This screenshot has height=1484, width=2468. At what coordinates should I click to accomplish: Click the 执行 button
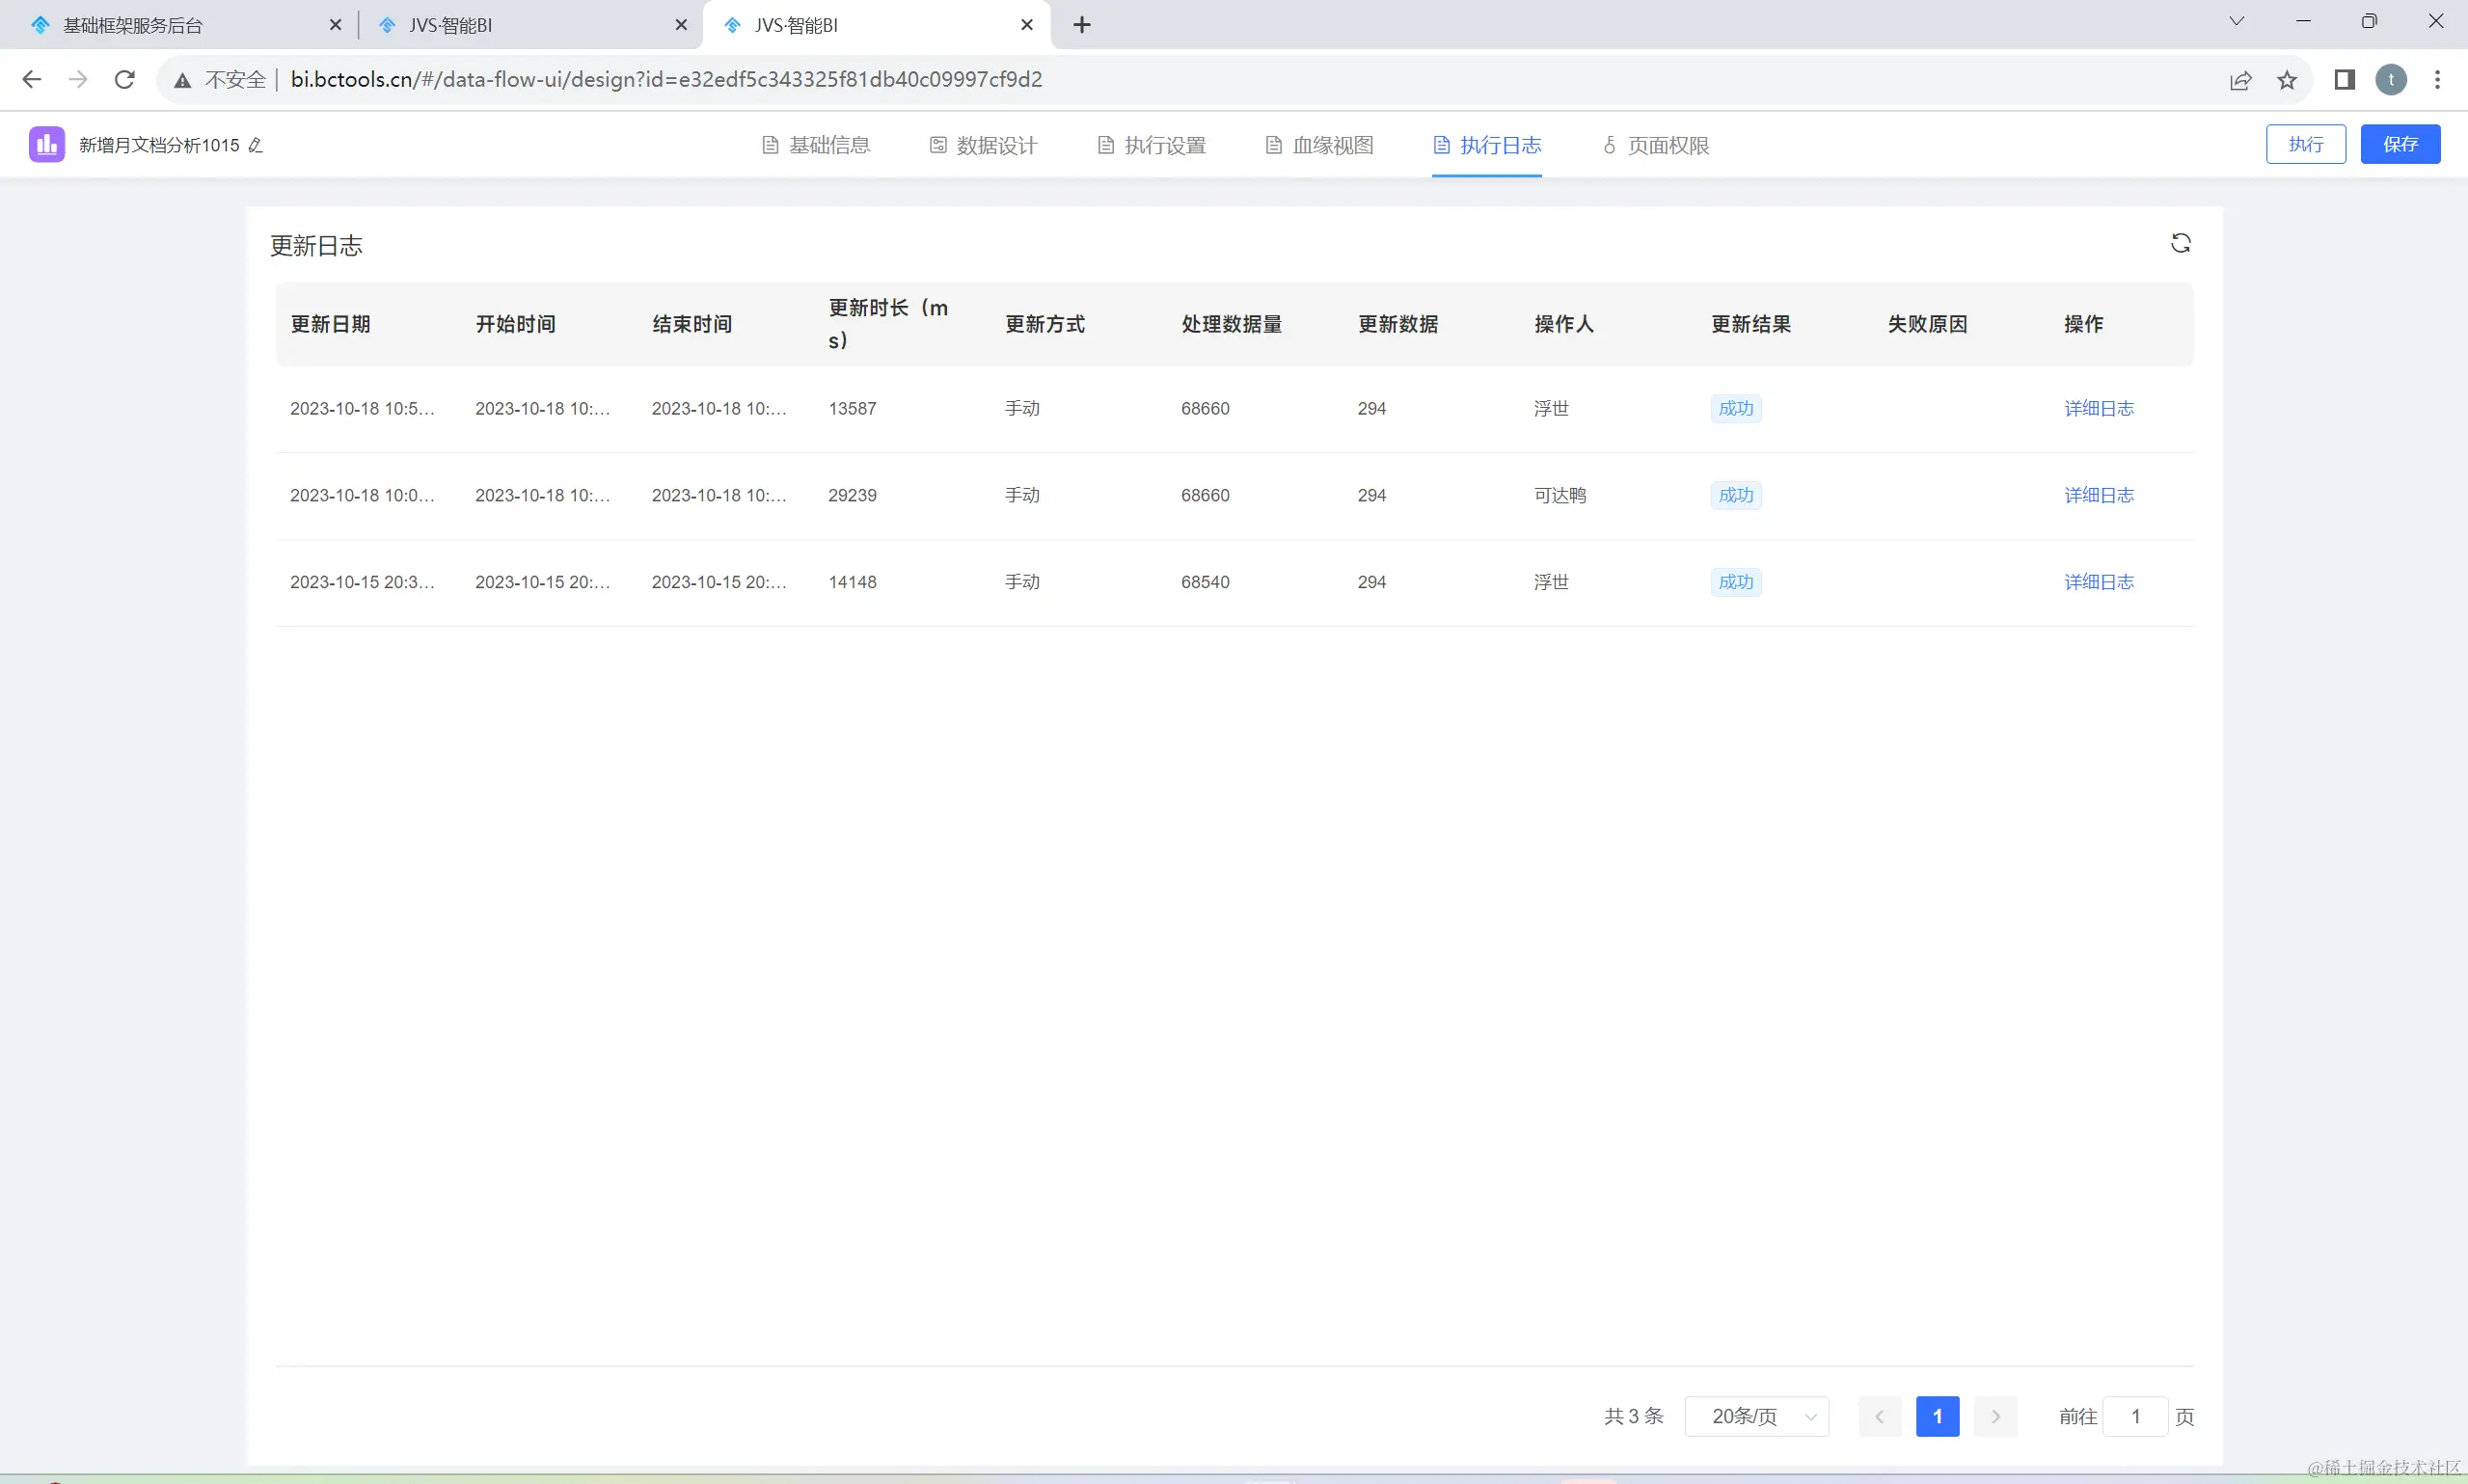[x=2305, y=144]
